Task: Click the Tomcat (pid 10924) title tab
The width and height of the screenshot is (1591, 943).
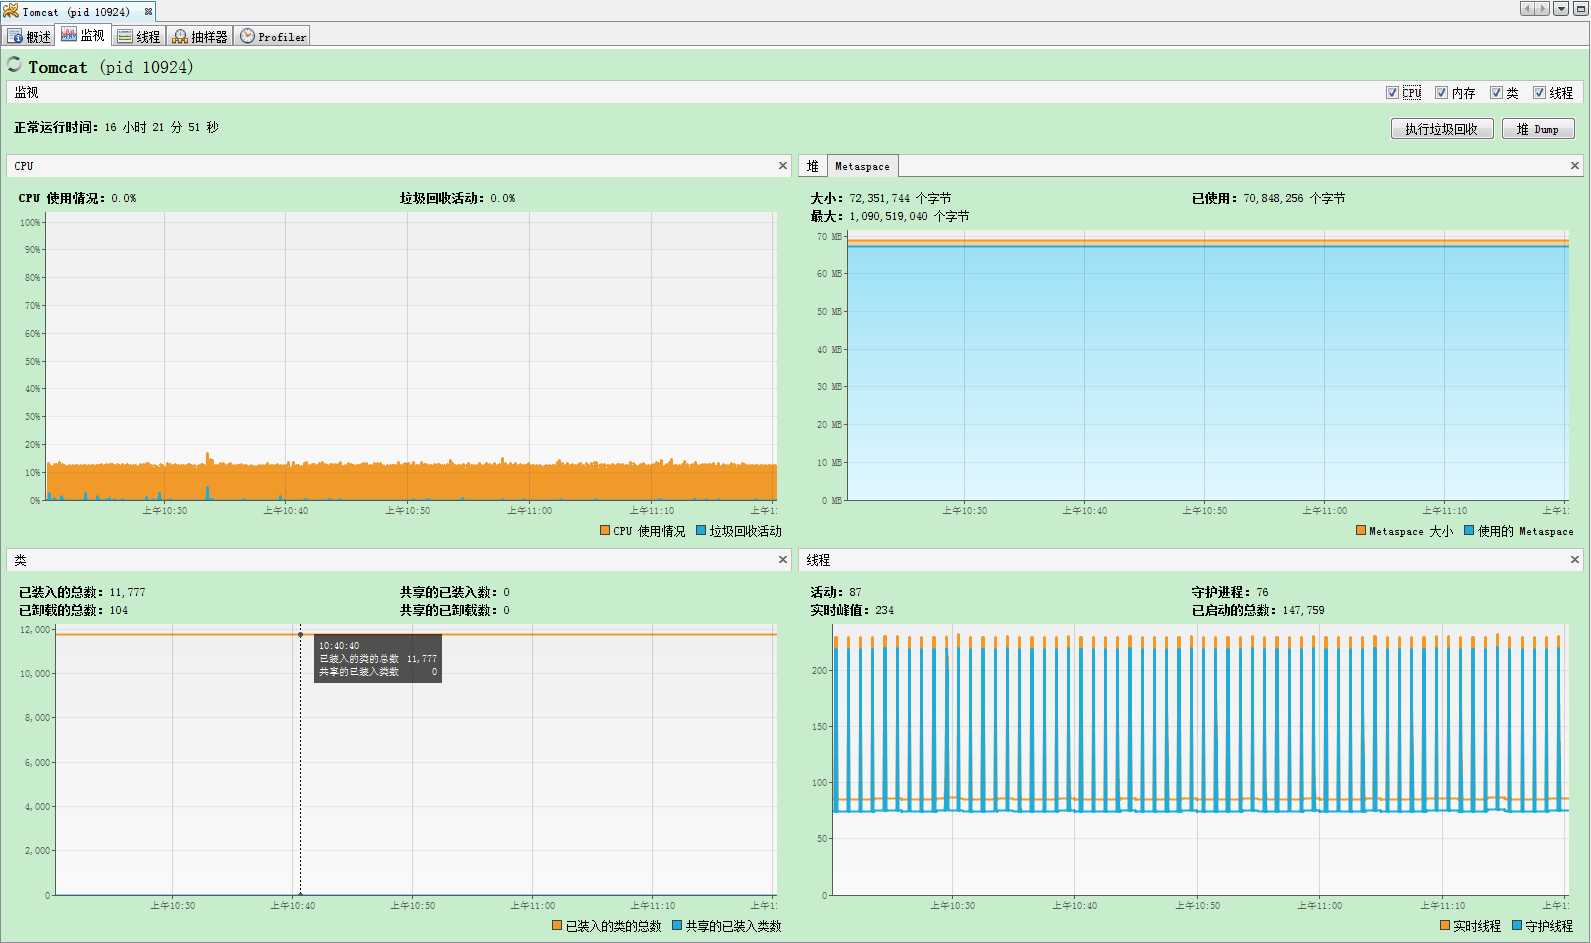Action: [77, 12]
